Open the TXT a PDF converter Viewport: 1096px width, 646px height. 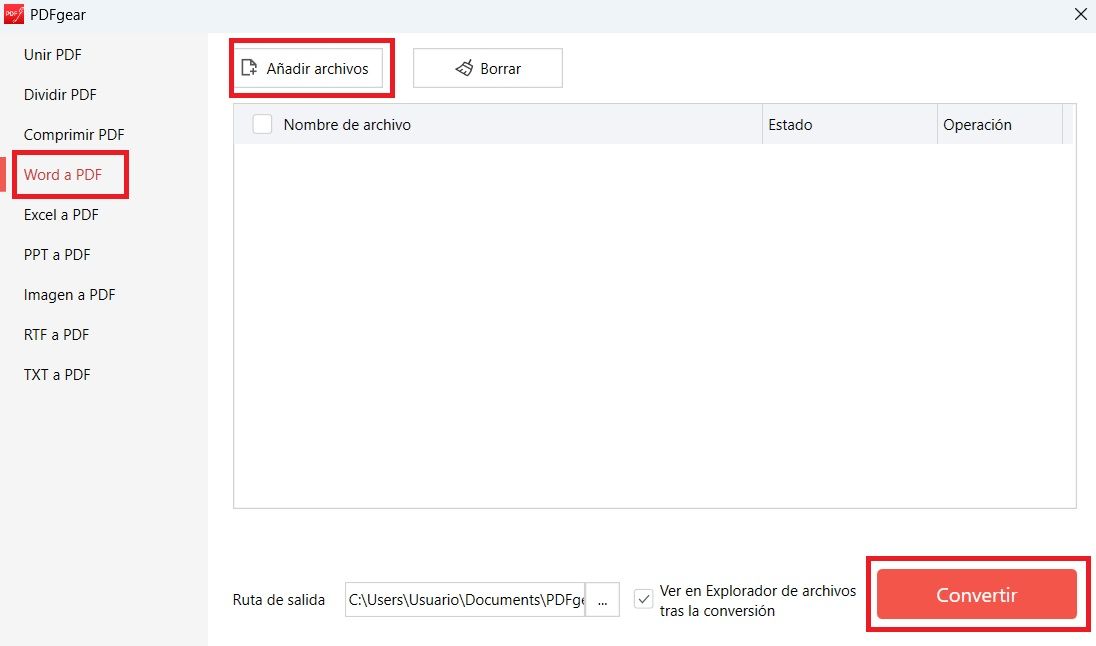pyautogui.click(x=55, y=374)
